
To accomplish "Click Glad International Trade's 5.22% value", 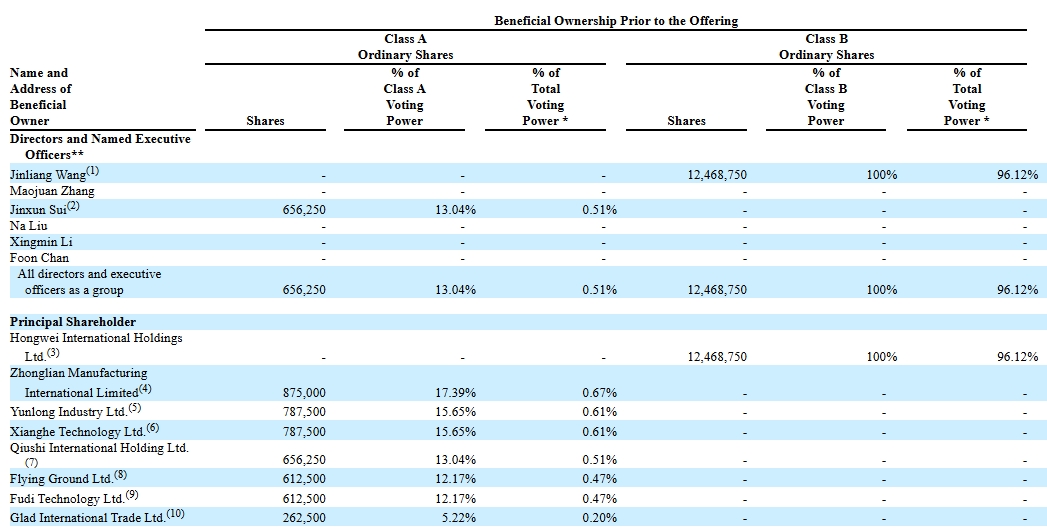I will pos(455,518).
